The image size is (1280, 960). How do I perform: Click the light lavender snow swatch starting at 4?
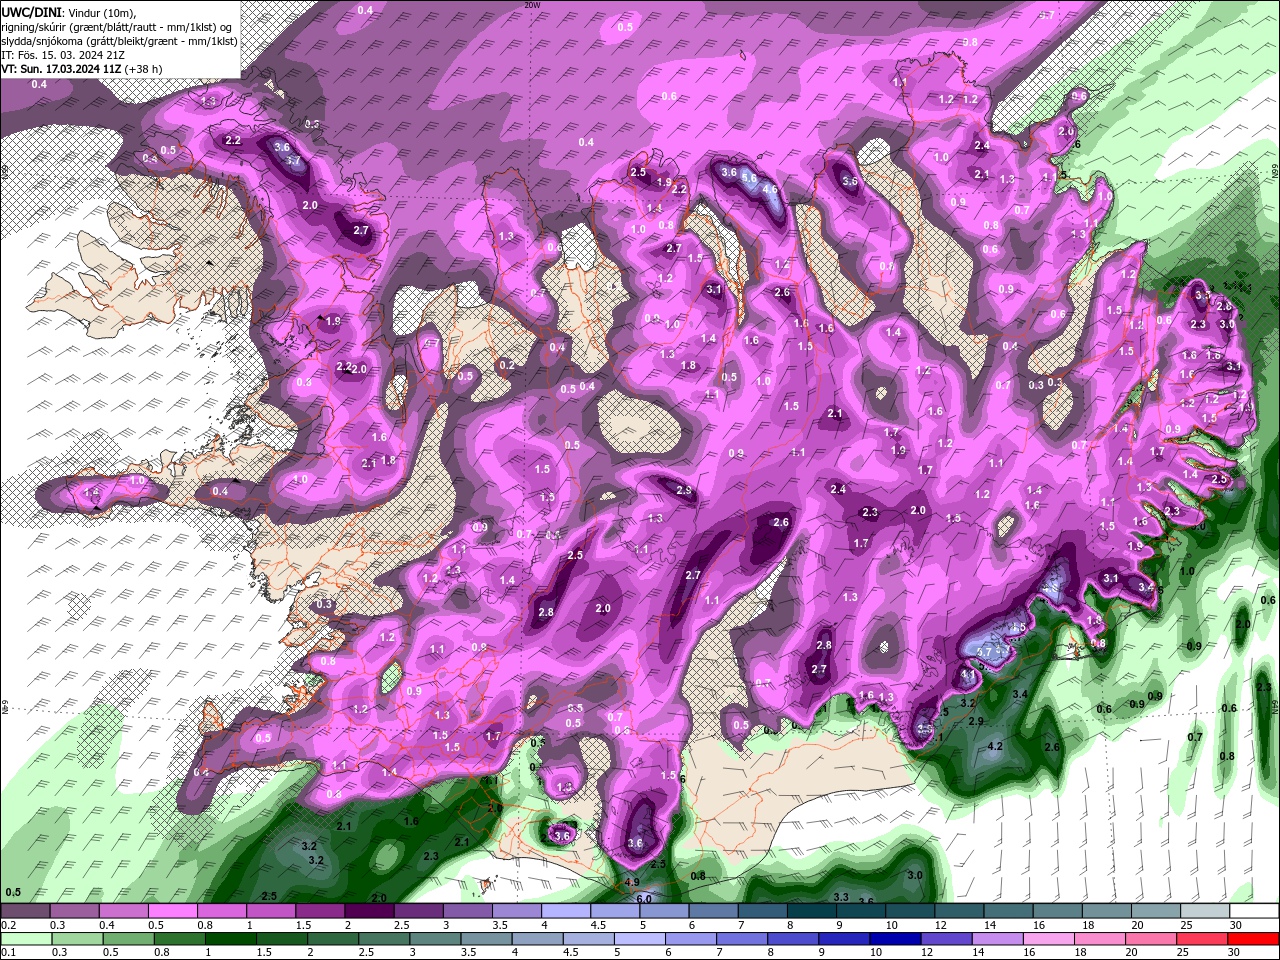click(568, 911)
